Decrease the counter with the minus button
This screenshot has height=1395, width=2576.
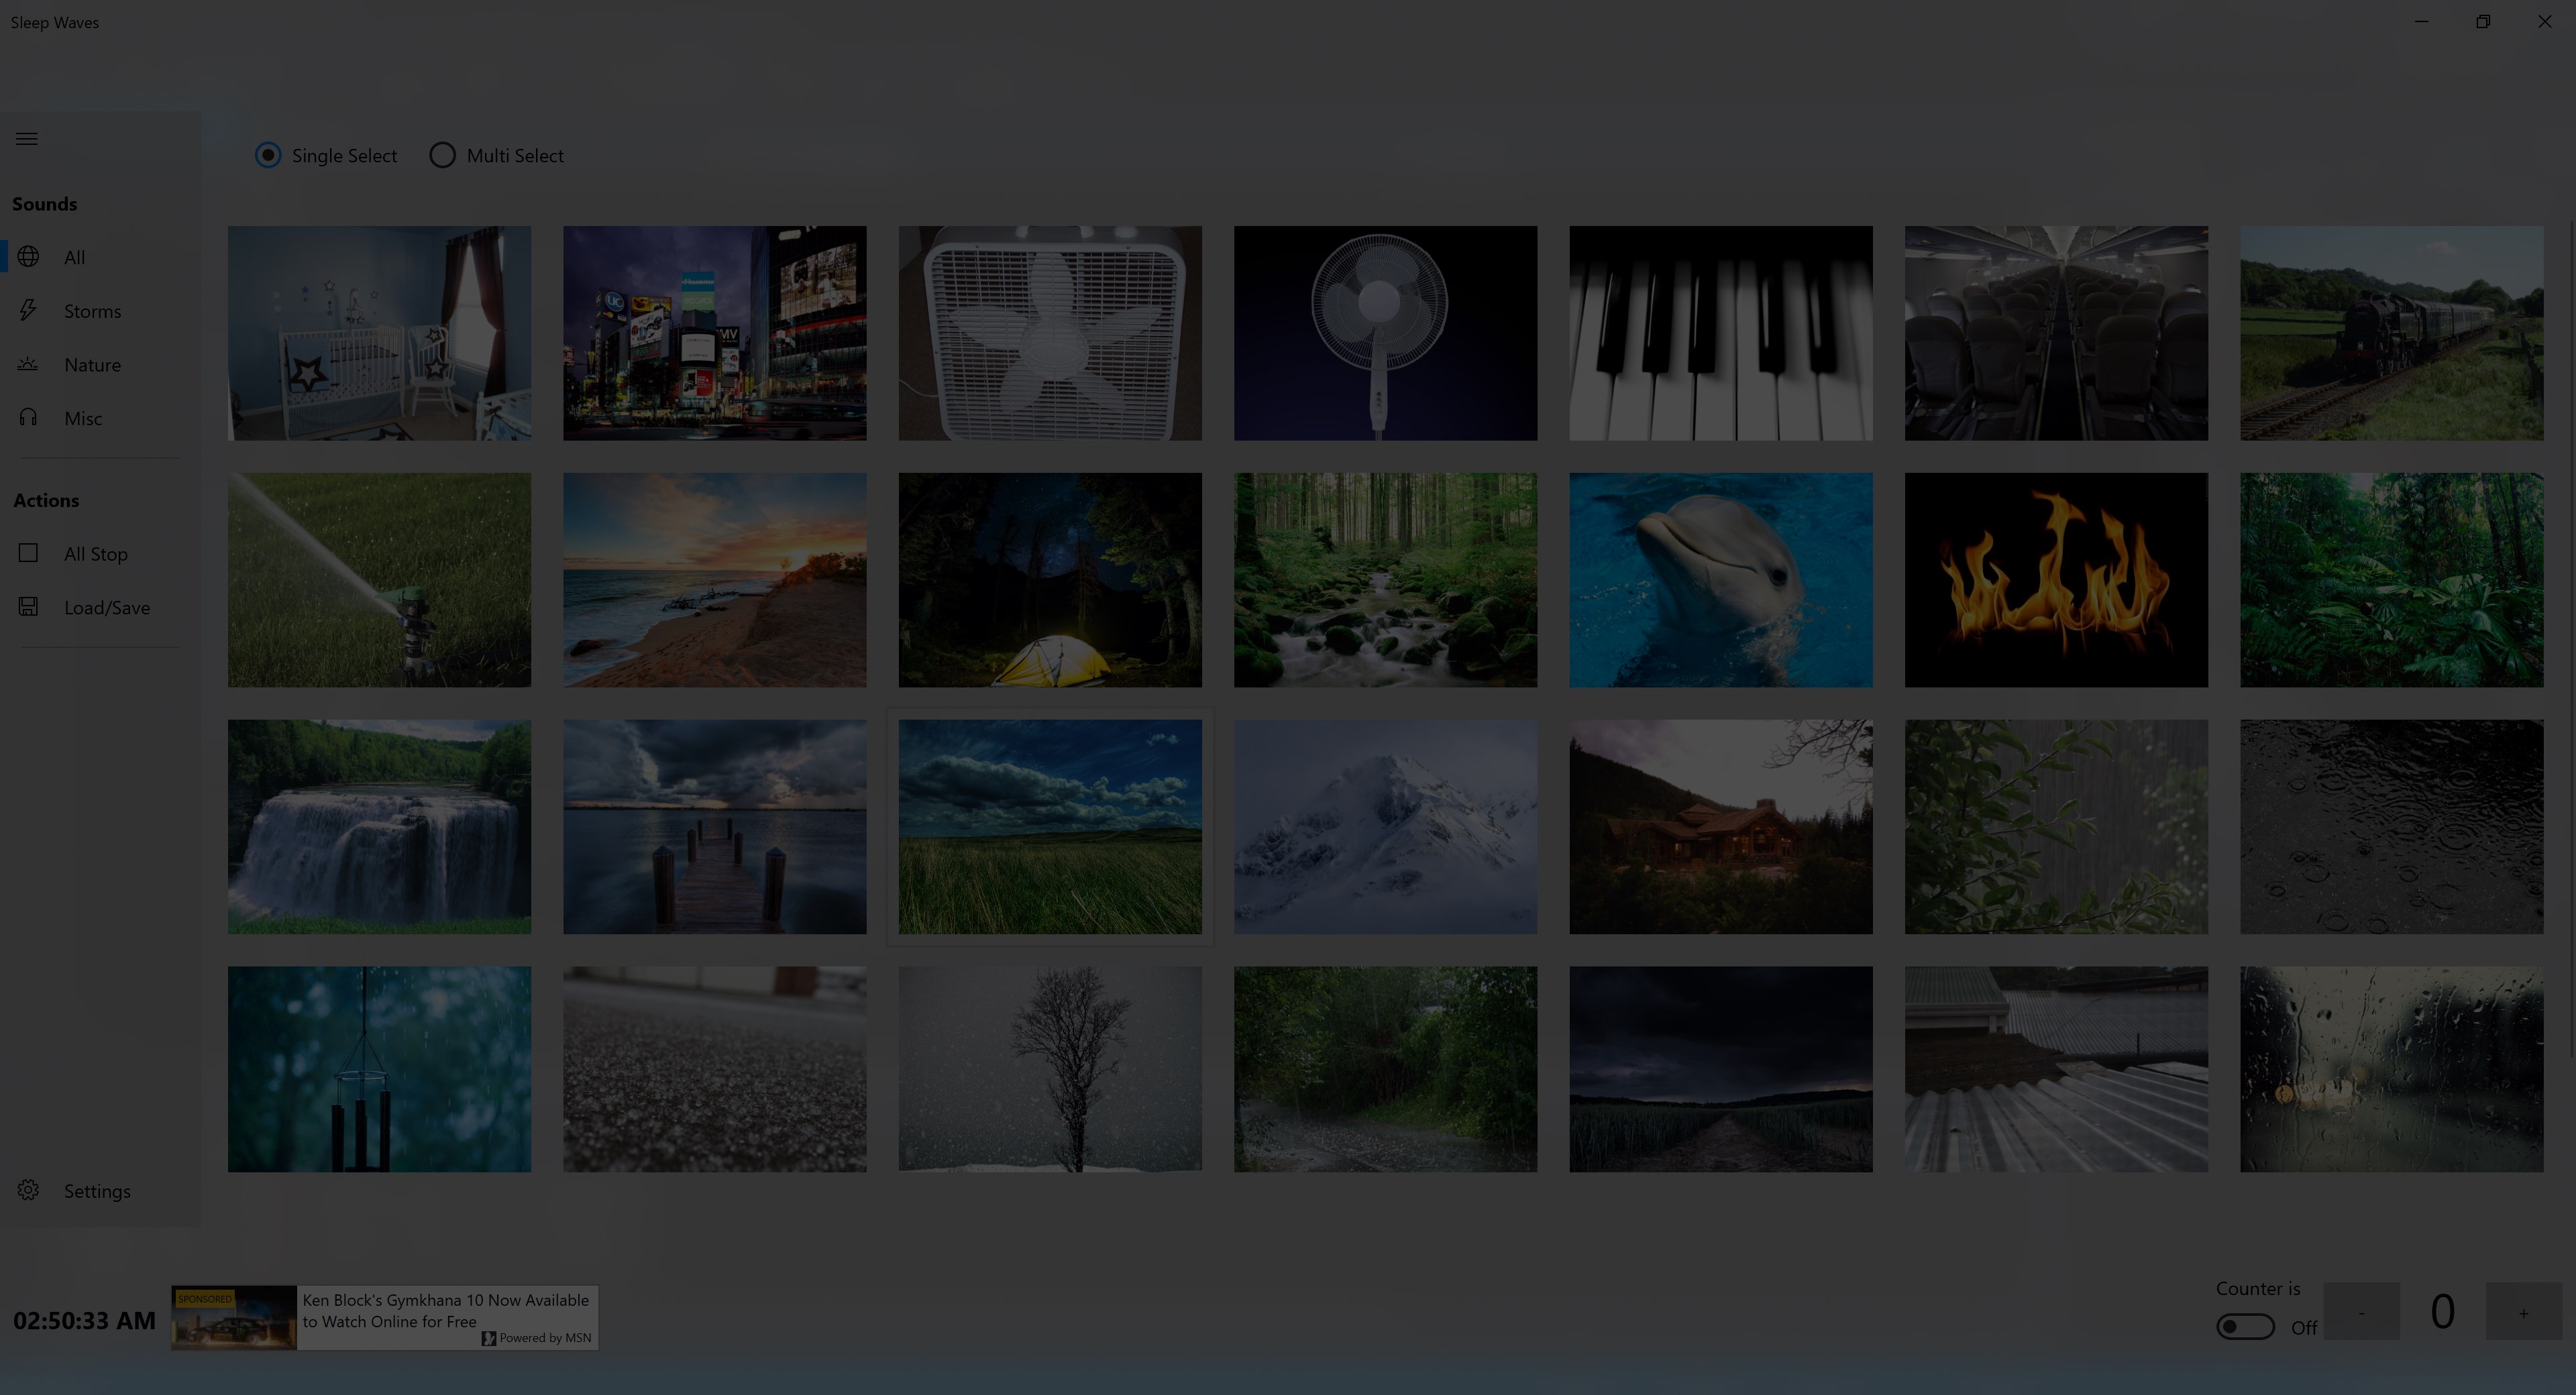coord(2361,1311)
